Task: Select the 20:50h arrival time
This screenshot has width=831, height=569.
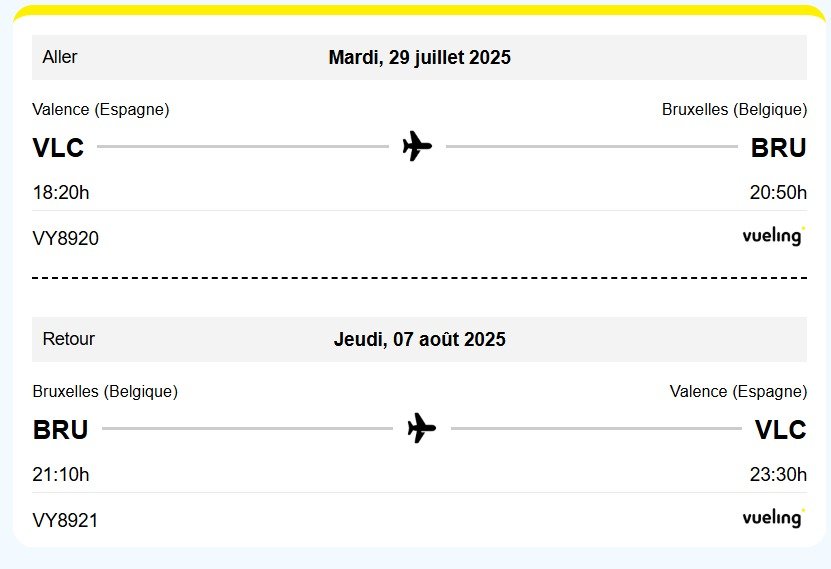Action: (x=778, y=193)
